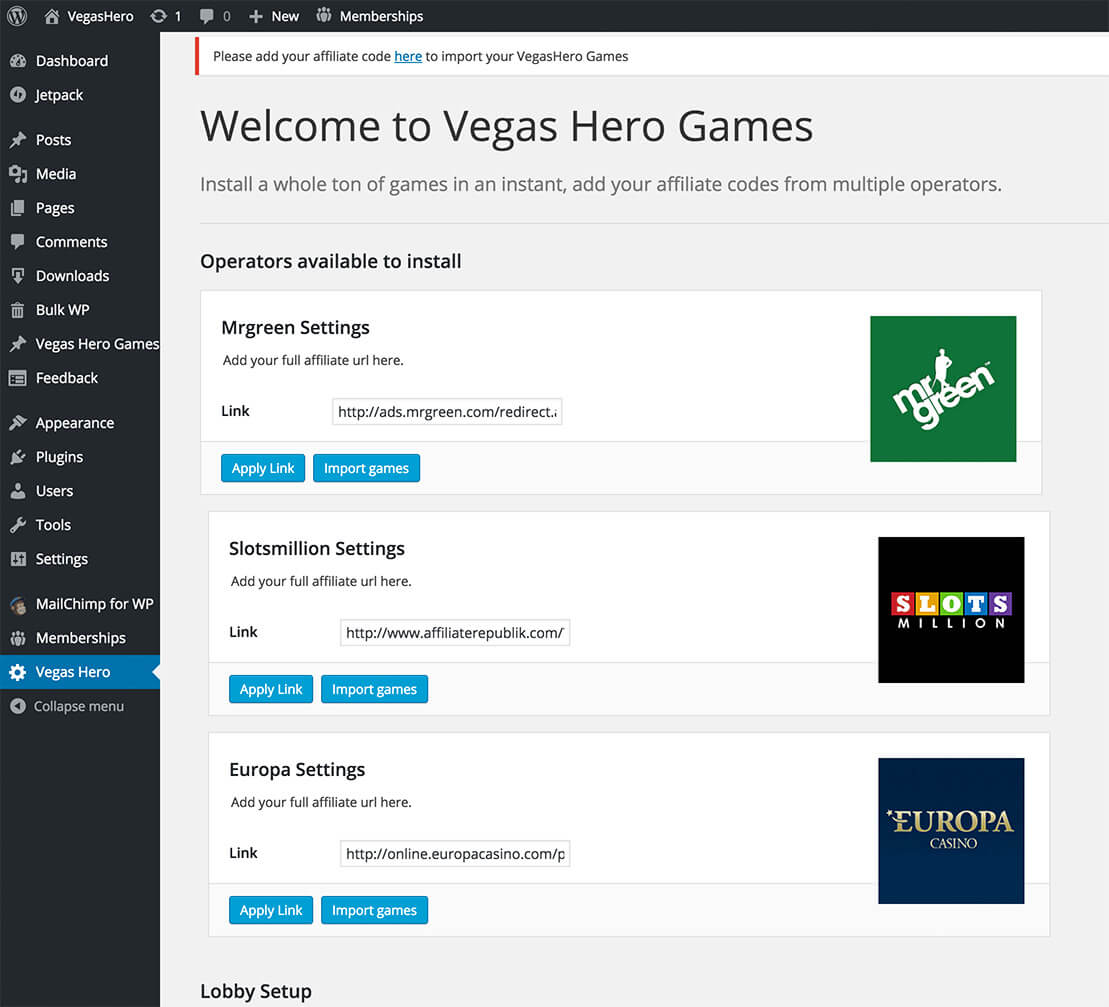
Task: Click the MailChimp monkey icon
Action: [x=18, y=605]
